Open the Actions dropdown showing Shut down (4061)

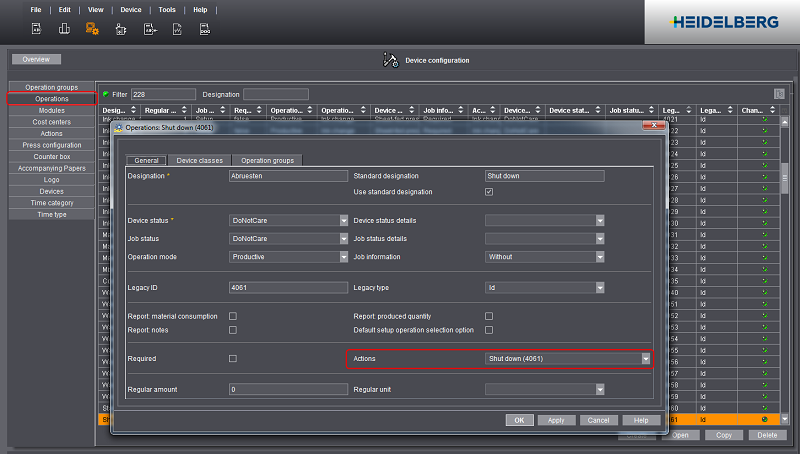coord(645,358)
